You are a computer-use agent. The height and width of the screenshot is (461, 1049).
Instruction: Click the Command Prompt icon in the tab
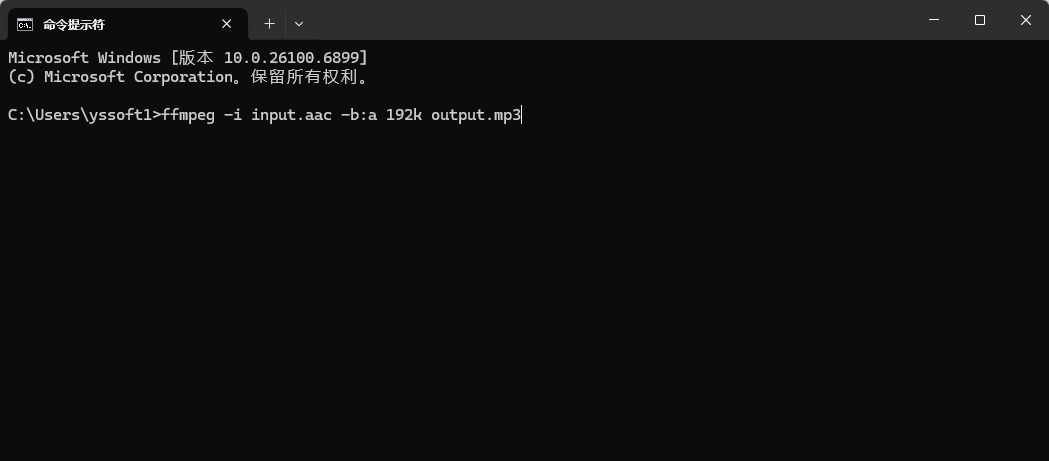pos(25,25)
